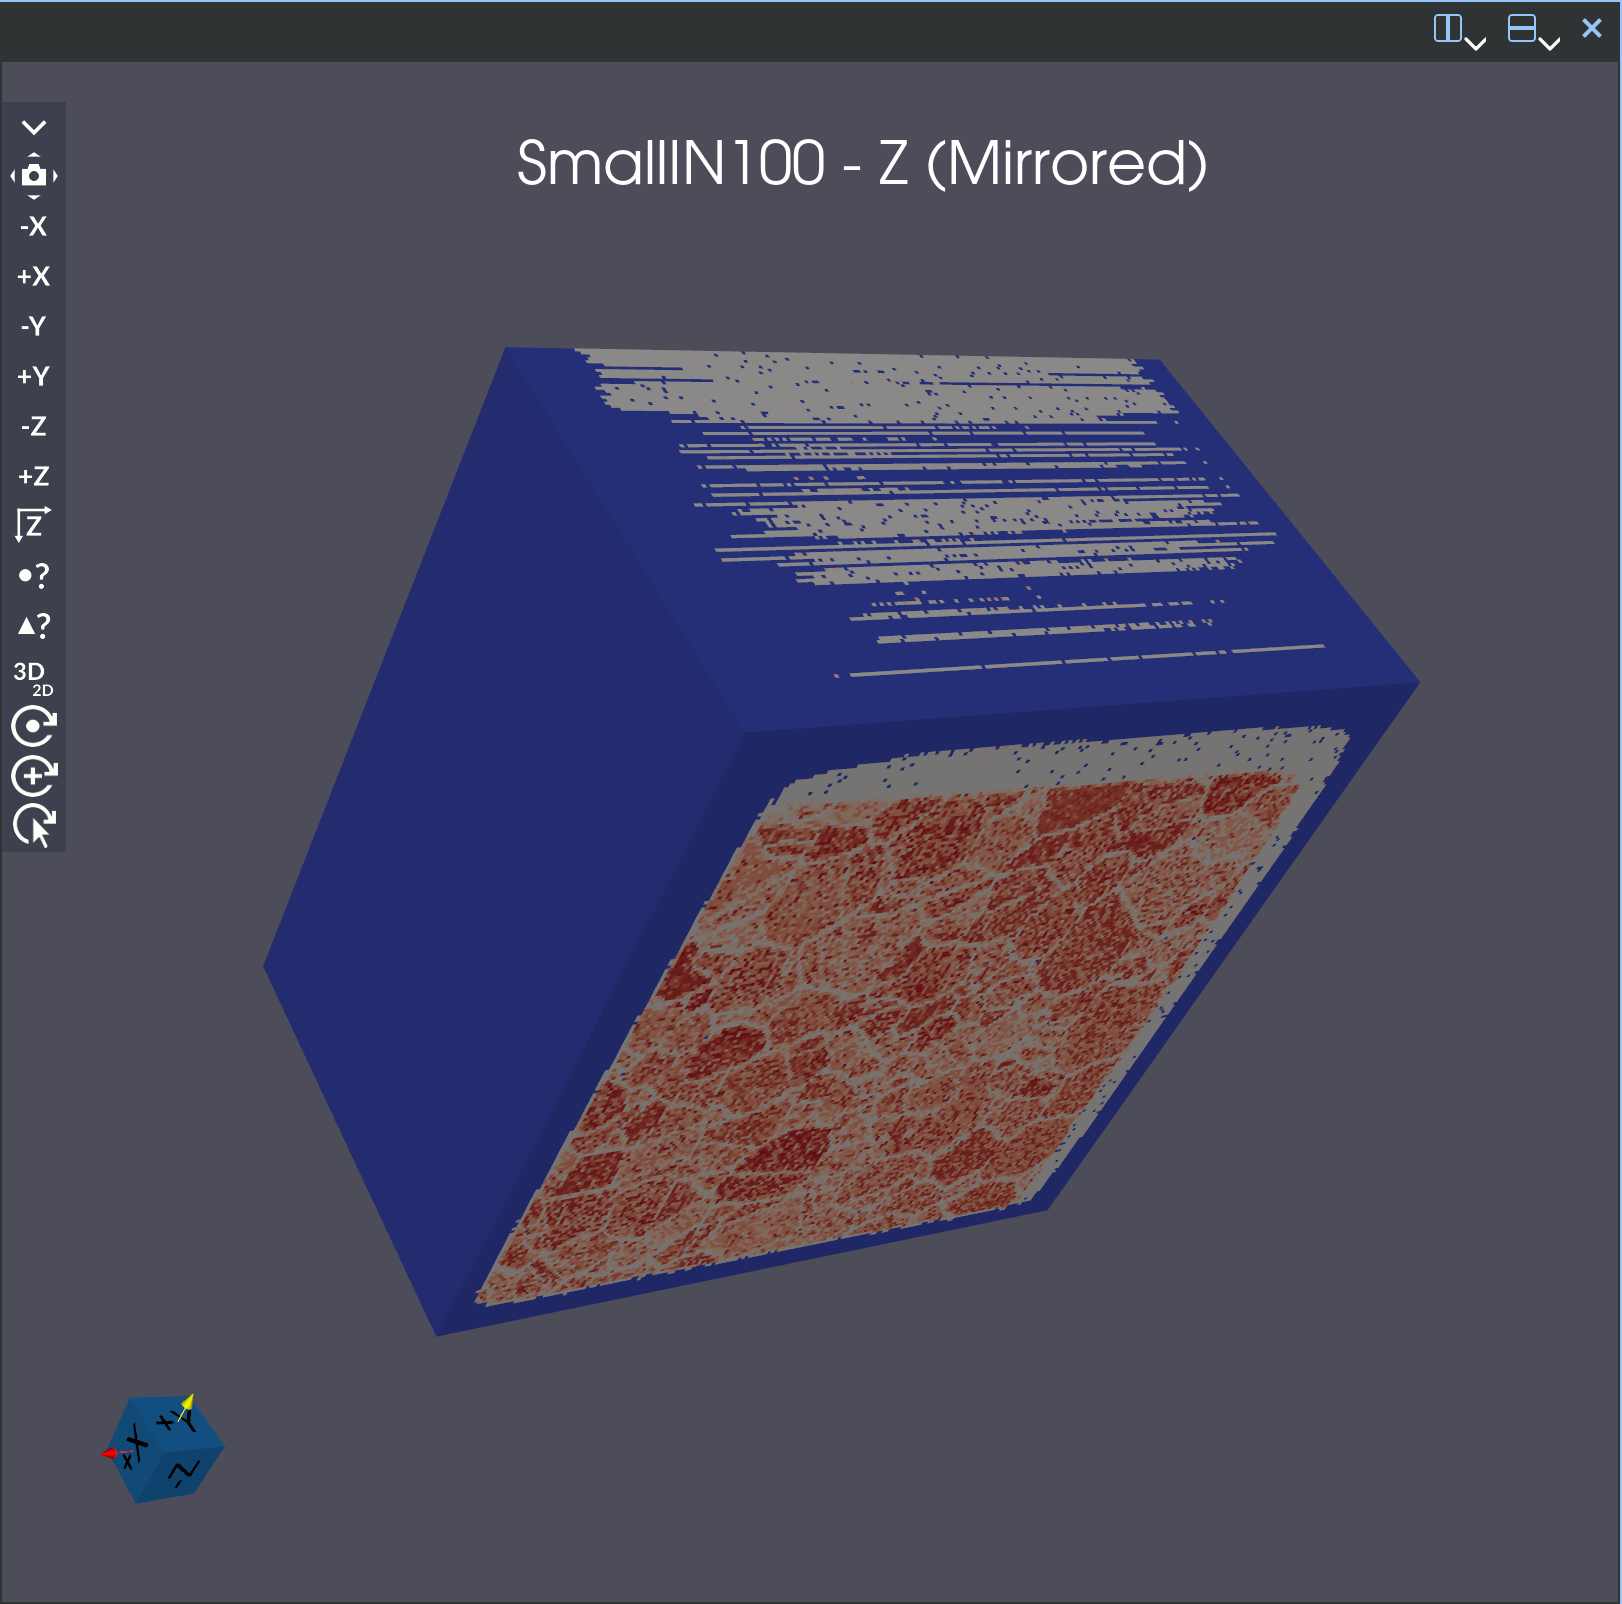Split the render view vertically
Image resolution: width=1622 pixels, height=1604 pixels.
pyautogui.click(x=1520, y=30)
